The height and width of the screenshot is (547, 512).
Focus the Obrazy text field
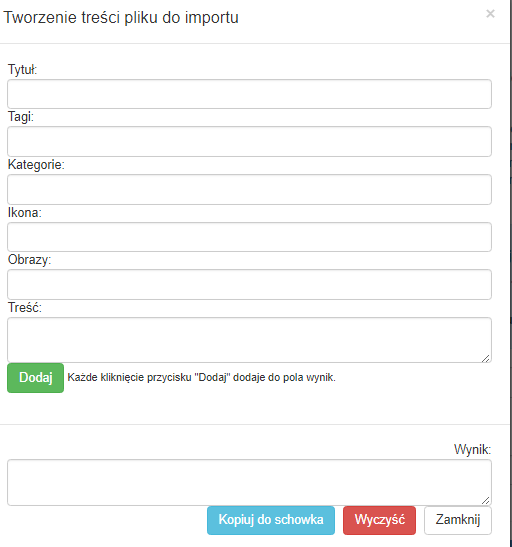click(x=249, y=284)
